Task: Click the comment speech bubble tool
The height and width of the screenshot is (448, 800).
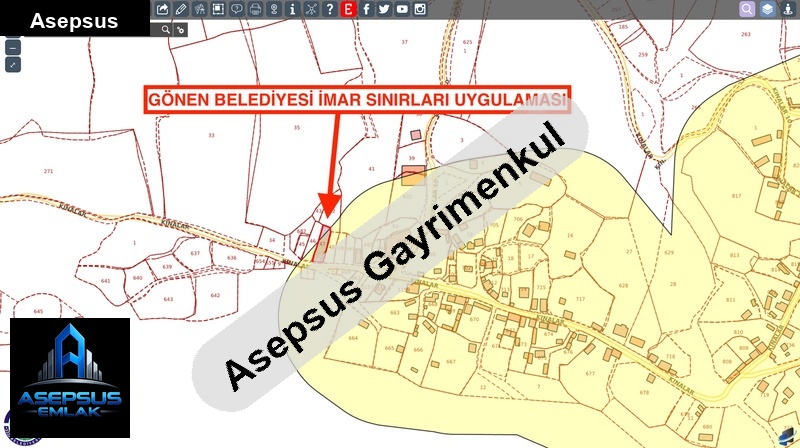Action: pyautogui.click(x=236, y=9)
